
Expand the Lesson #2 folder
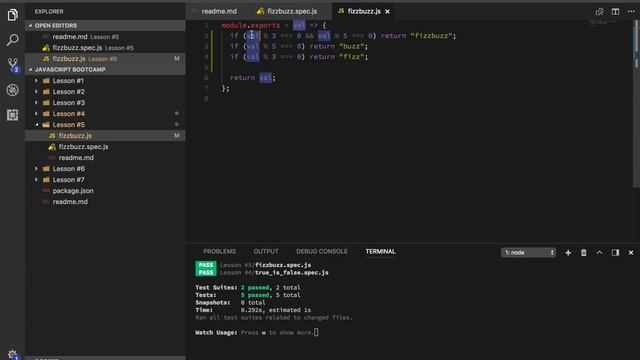point(105,91)
